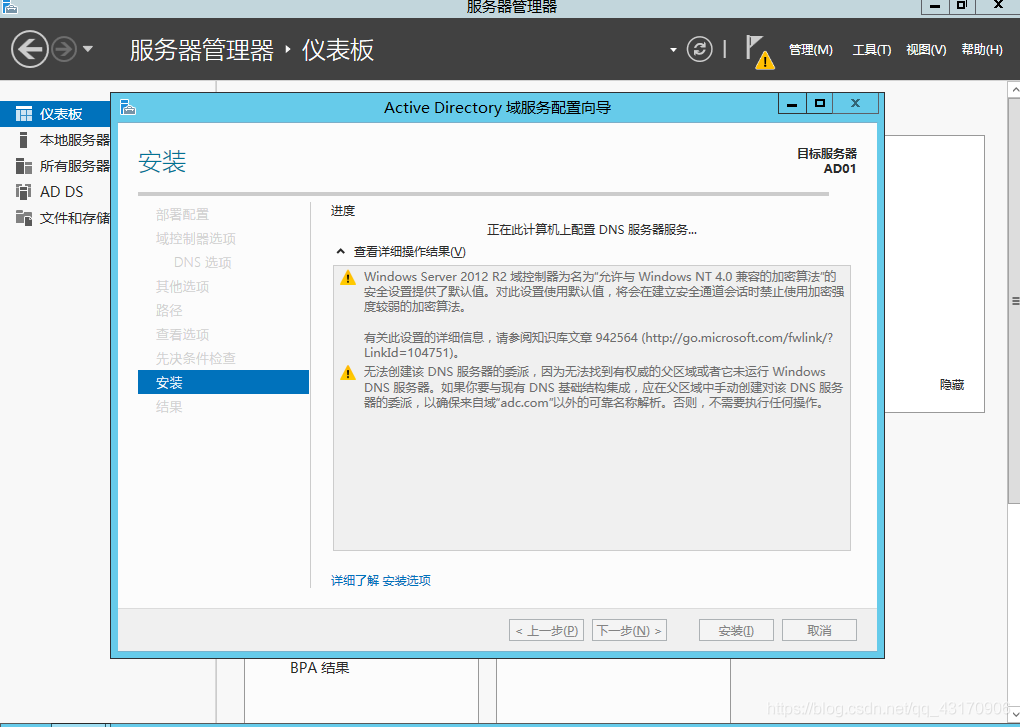Open the 工具(T) menu
Screen dimensions: 1020x727
pos(871,50)
